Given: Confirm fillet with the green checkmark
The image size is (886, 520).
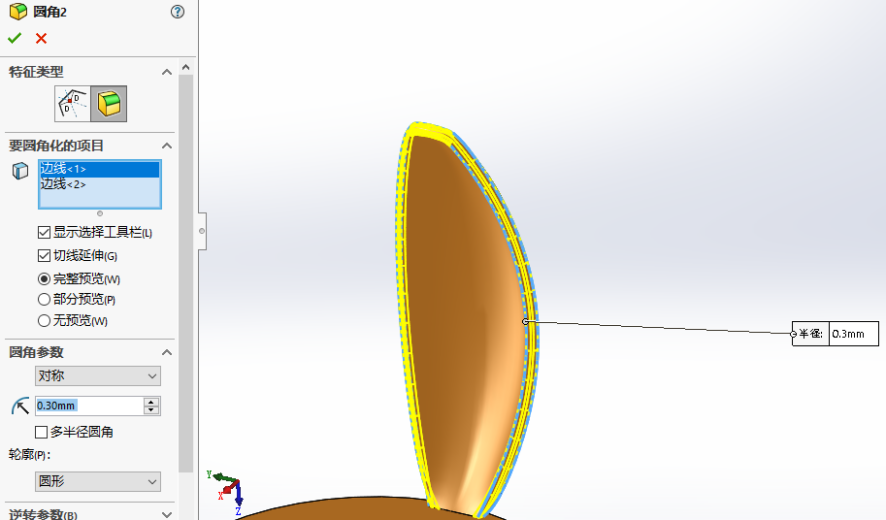Looking at the screenshot, I should coord(14,38).
